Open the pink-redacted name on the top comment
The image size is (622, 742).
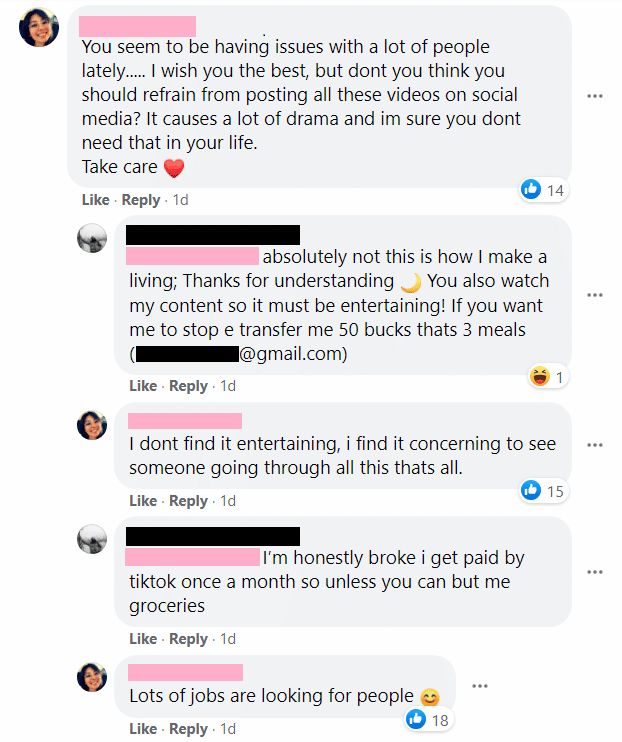(137, 26)
